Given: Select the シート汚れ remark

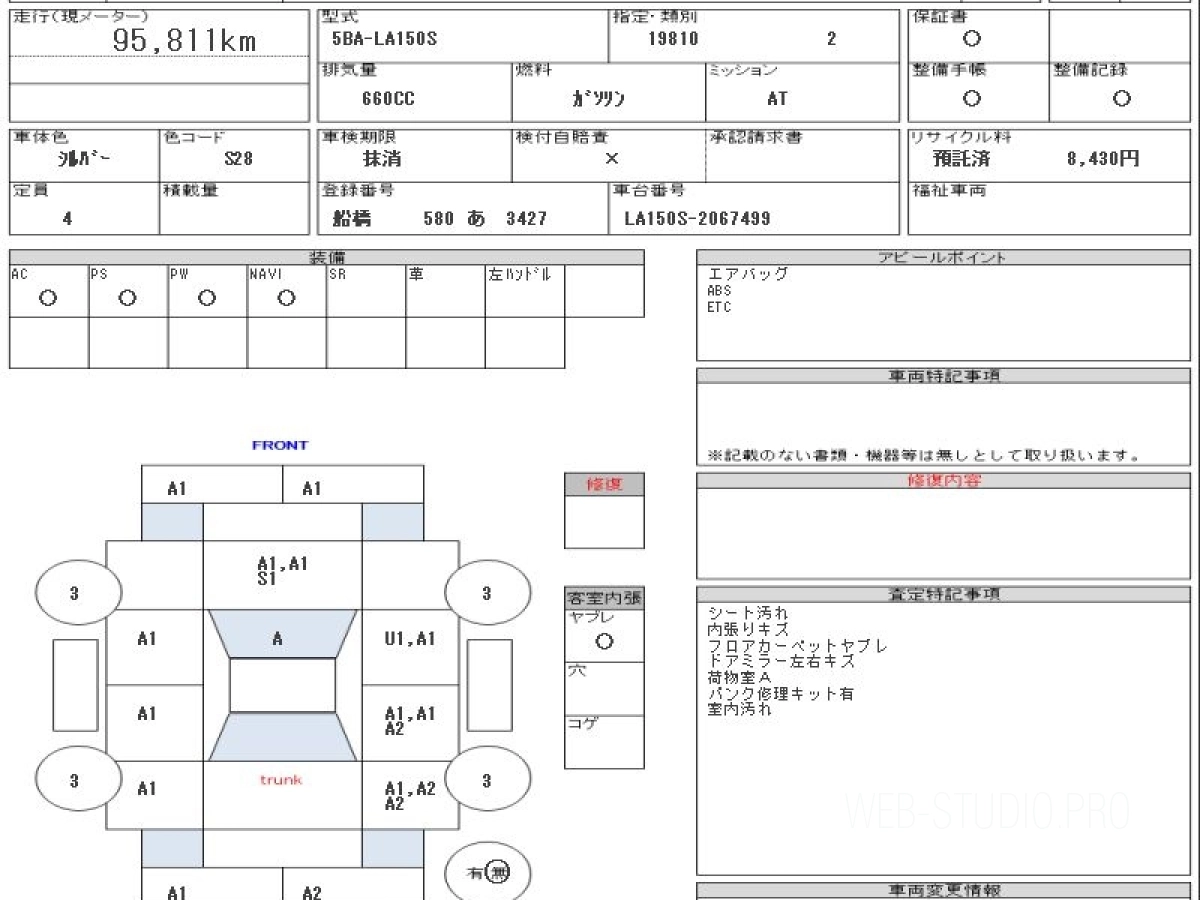Looking at the screenshot, I should 747,612.
